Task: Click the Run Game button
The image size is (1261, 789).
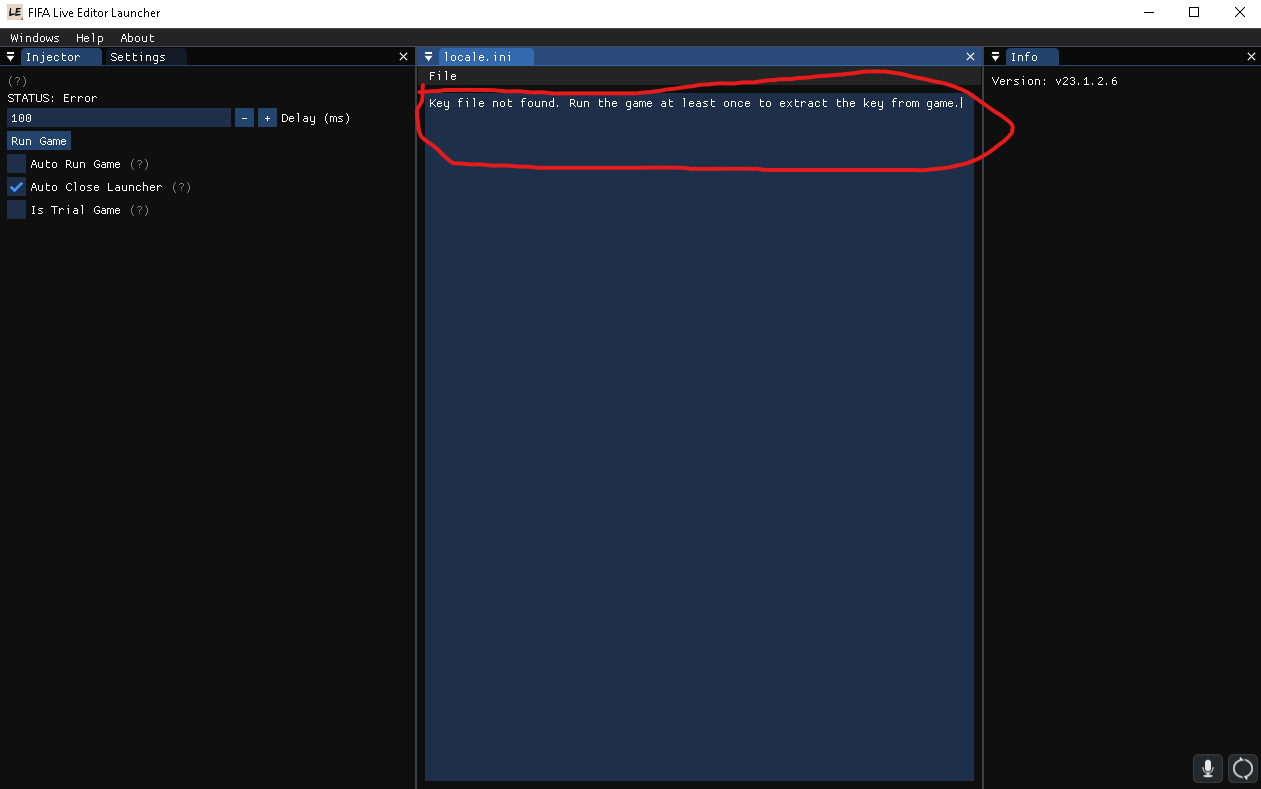Action: 38,140
